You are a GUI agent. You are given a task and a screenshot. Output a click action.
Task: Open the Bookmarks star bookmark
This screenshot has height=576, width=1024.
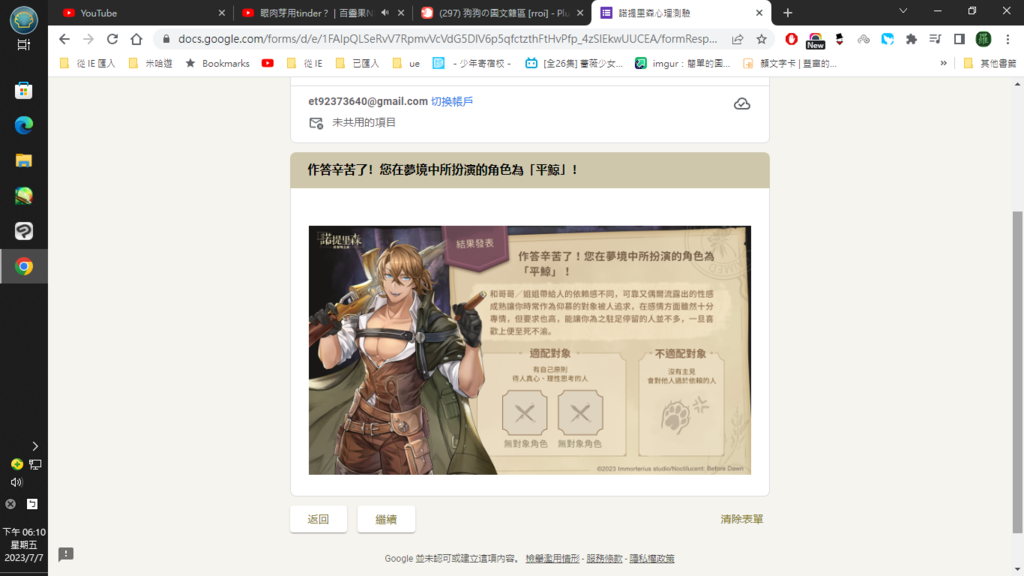pos(217,63)
